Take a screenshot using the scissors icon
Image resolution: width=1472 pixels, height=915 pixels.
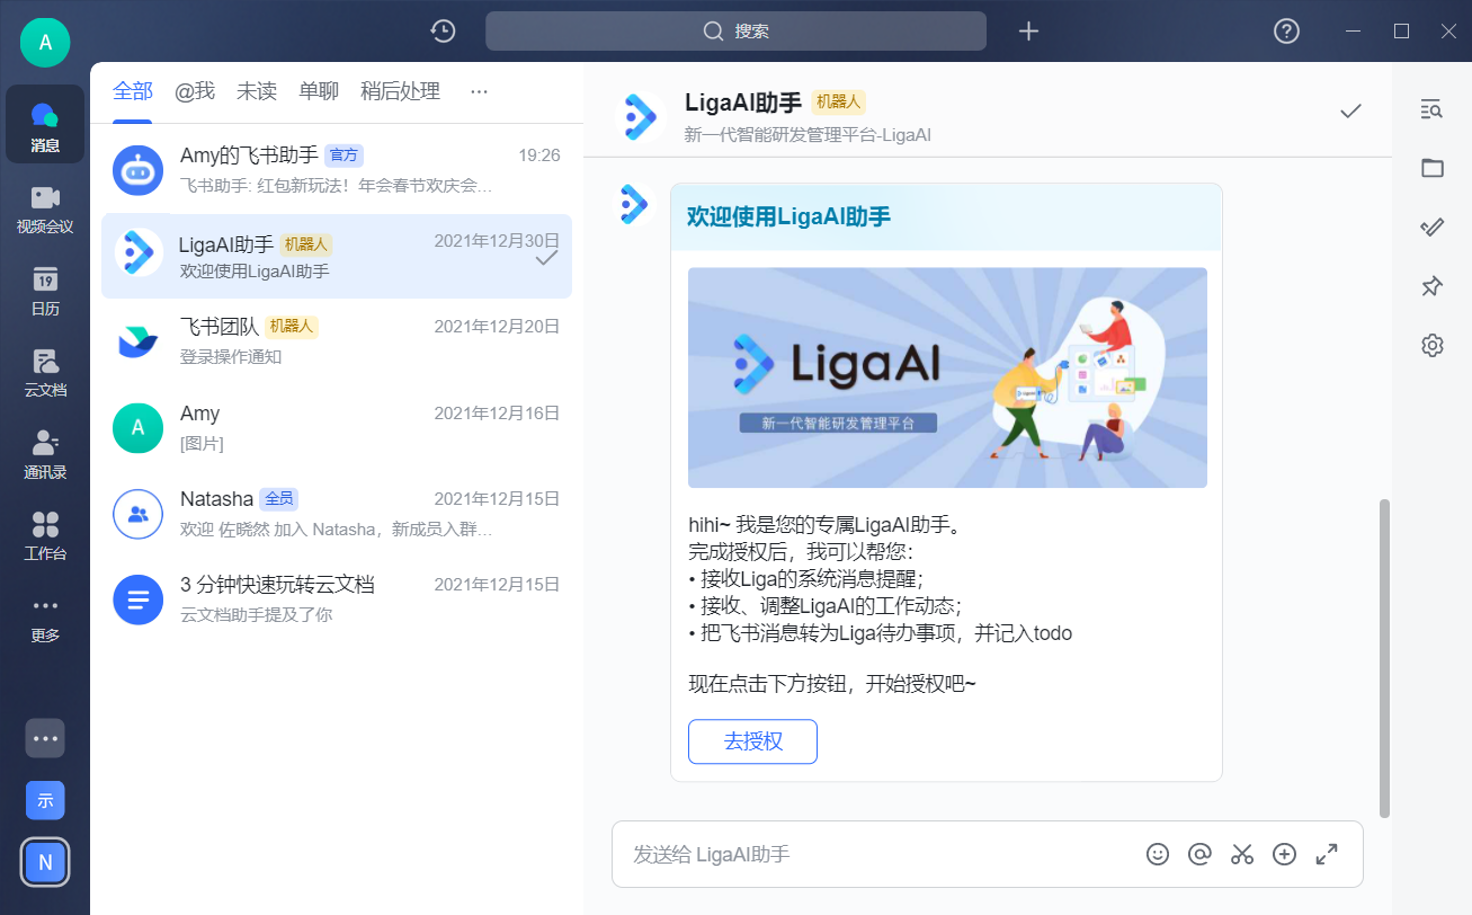pyautogui.click(x=1242, y=855)
